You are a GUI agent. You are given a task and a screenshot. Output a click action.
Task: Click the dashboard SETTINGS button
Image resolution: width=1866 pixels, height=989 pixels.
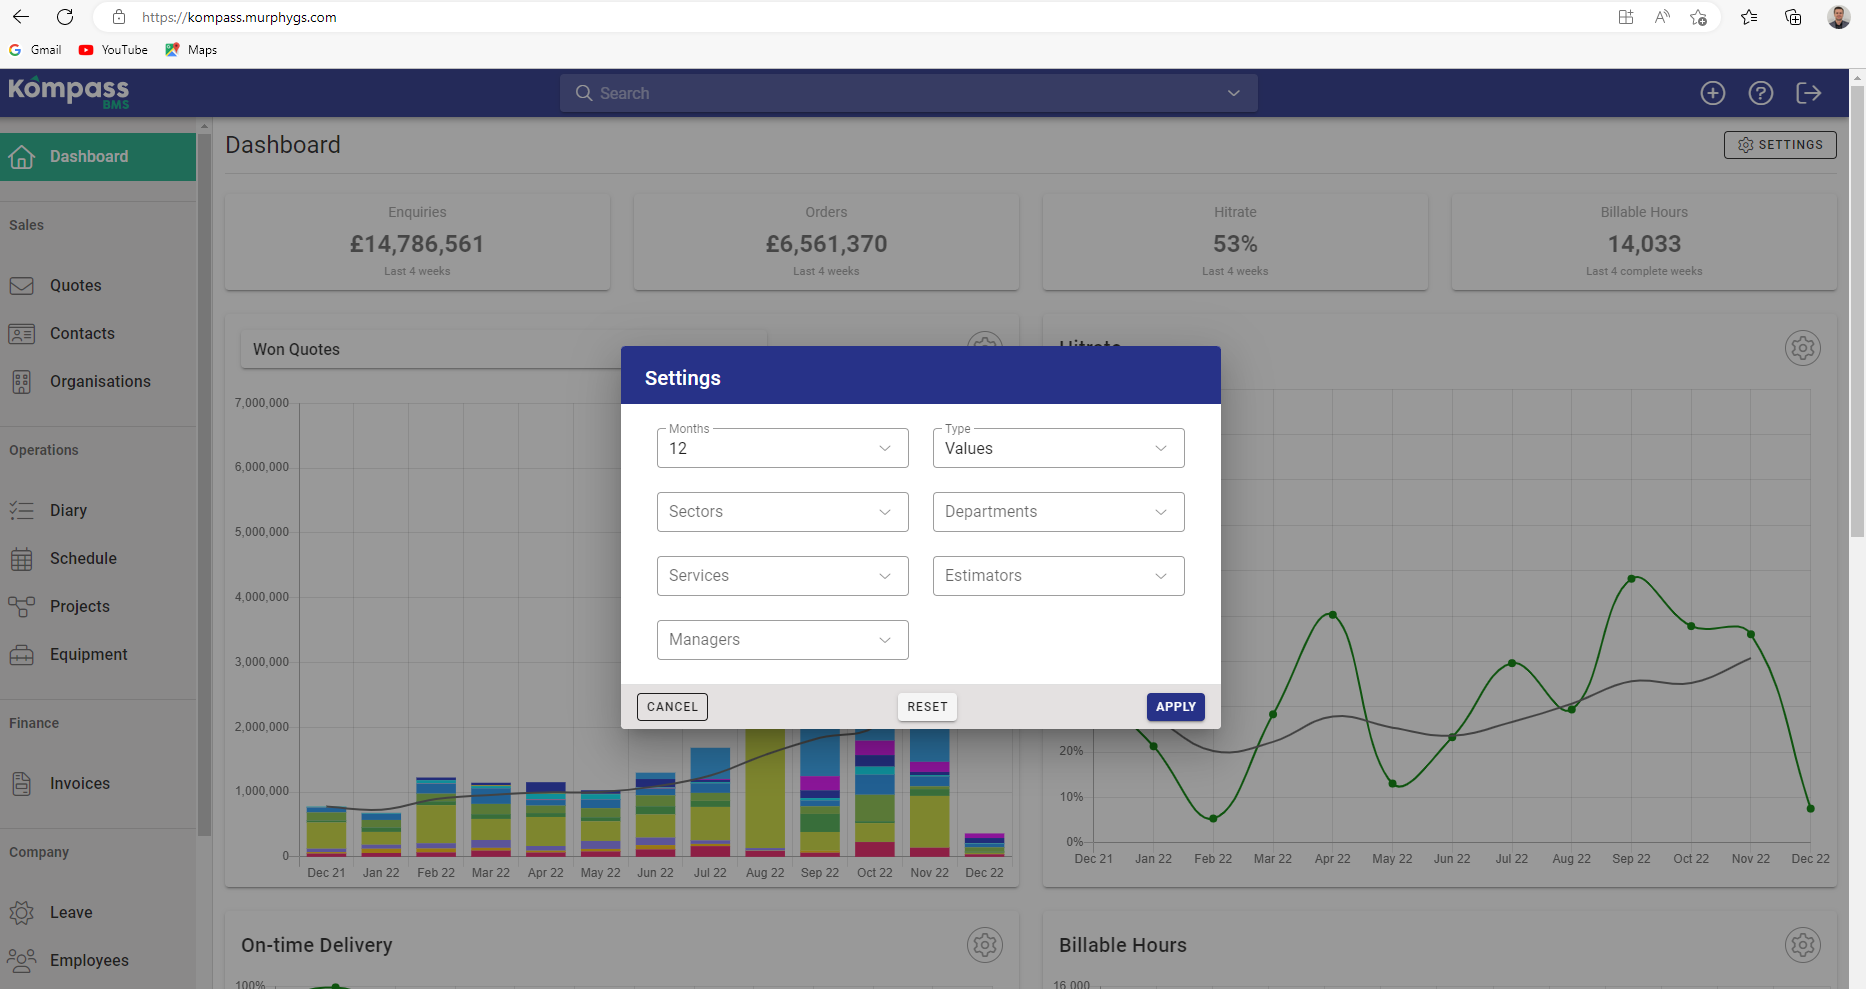(x=1780, y=145)
